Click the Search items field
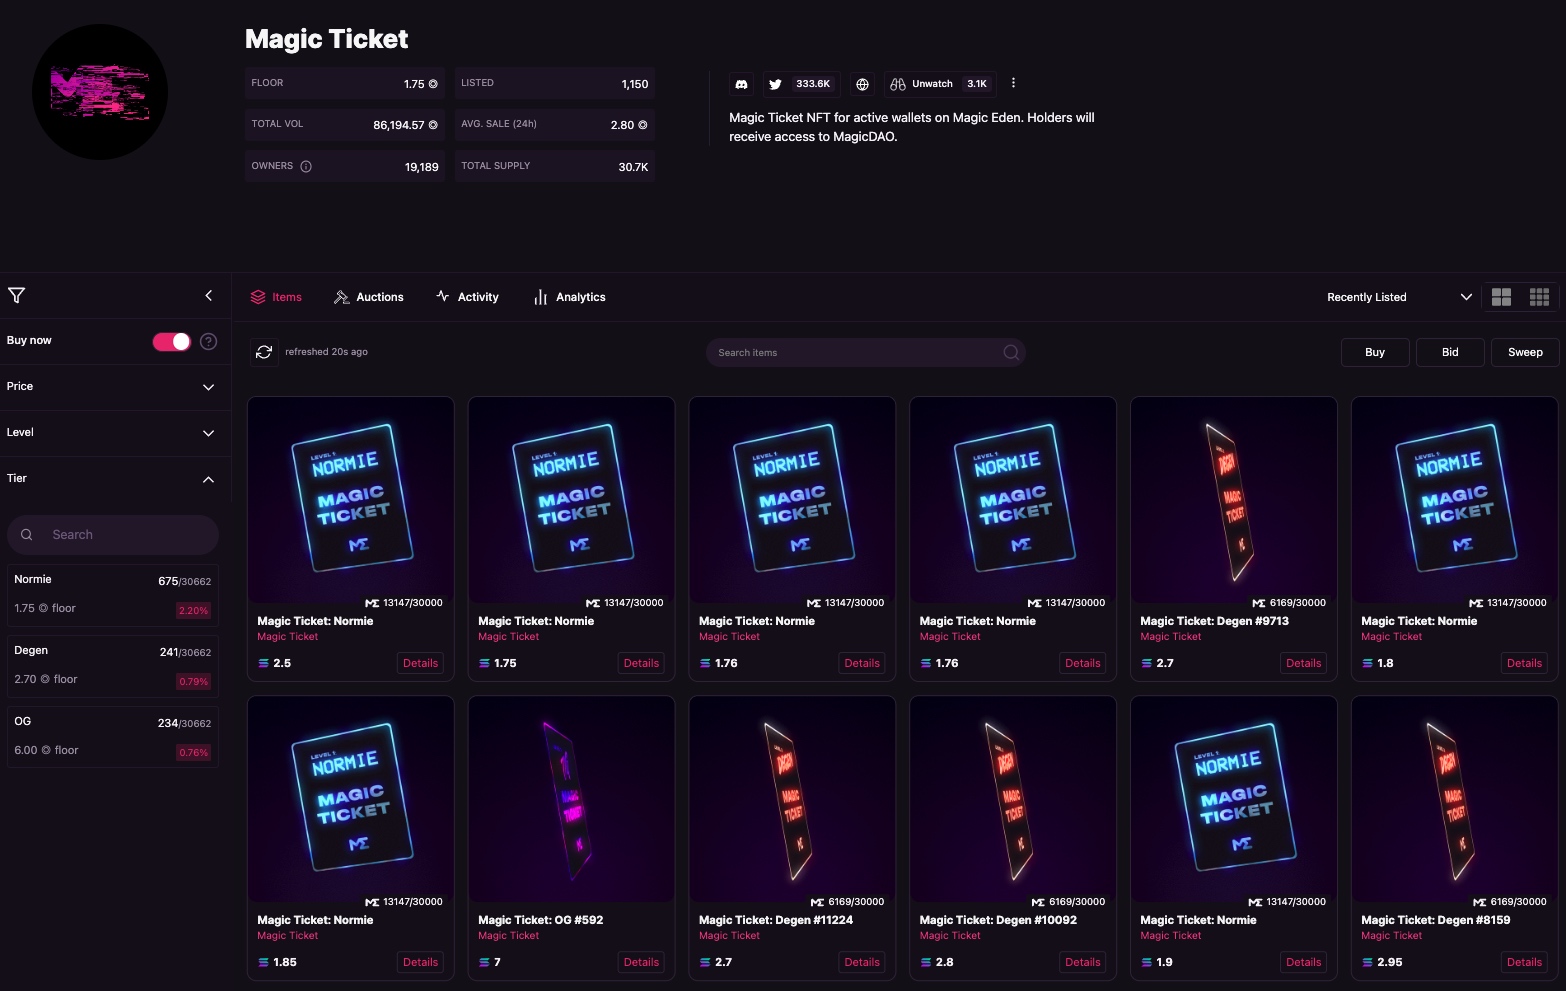 point(856,352)
